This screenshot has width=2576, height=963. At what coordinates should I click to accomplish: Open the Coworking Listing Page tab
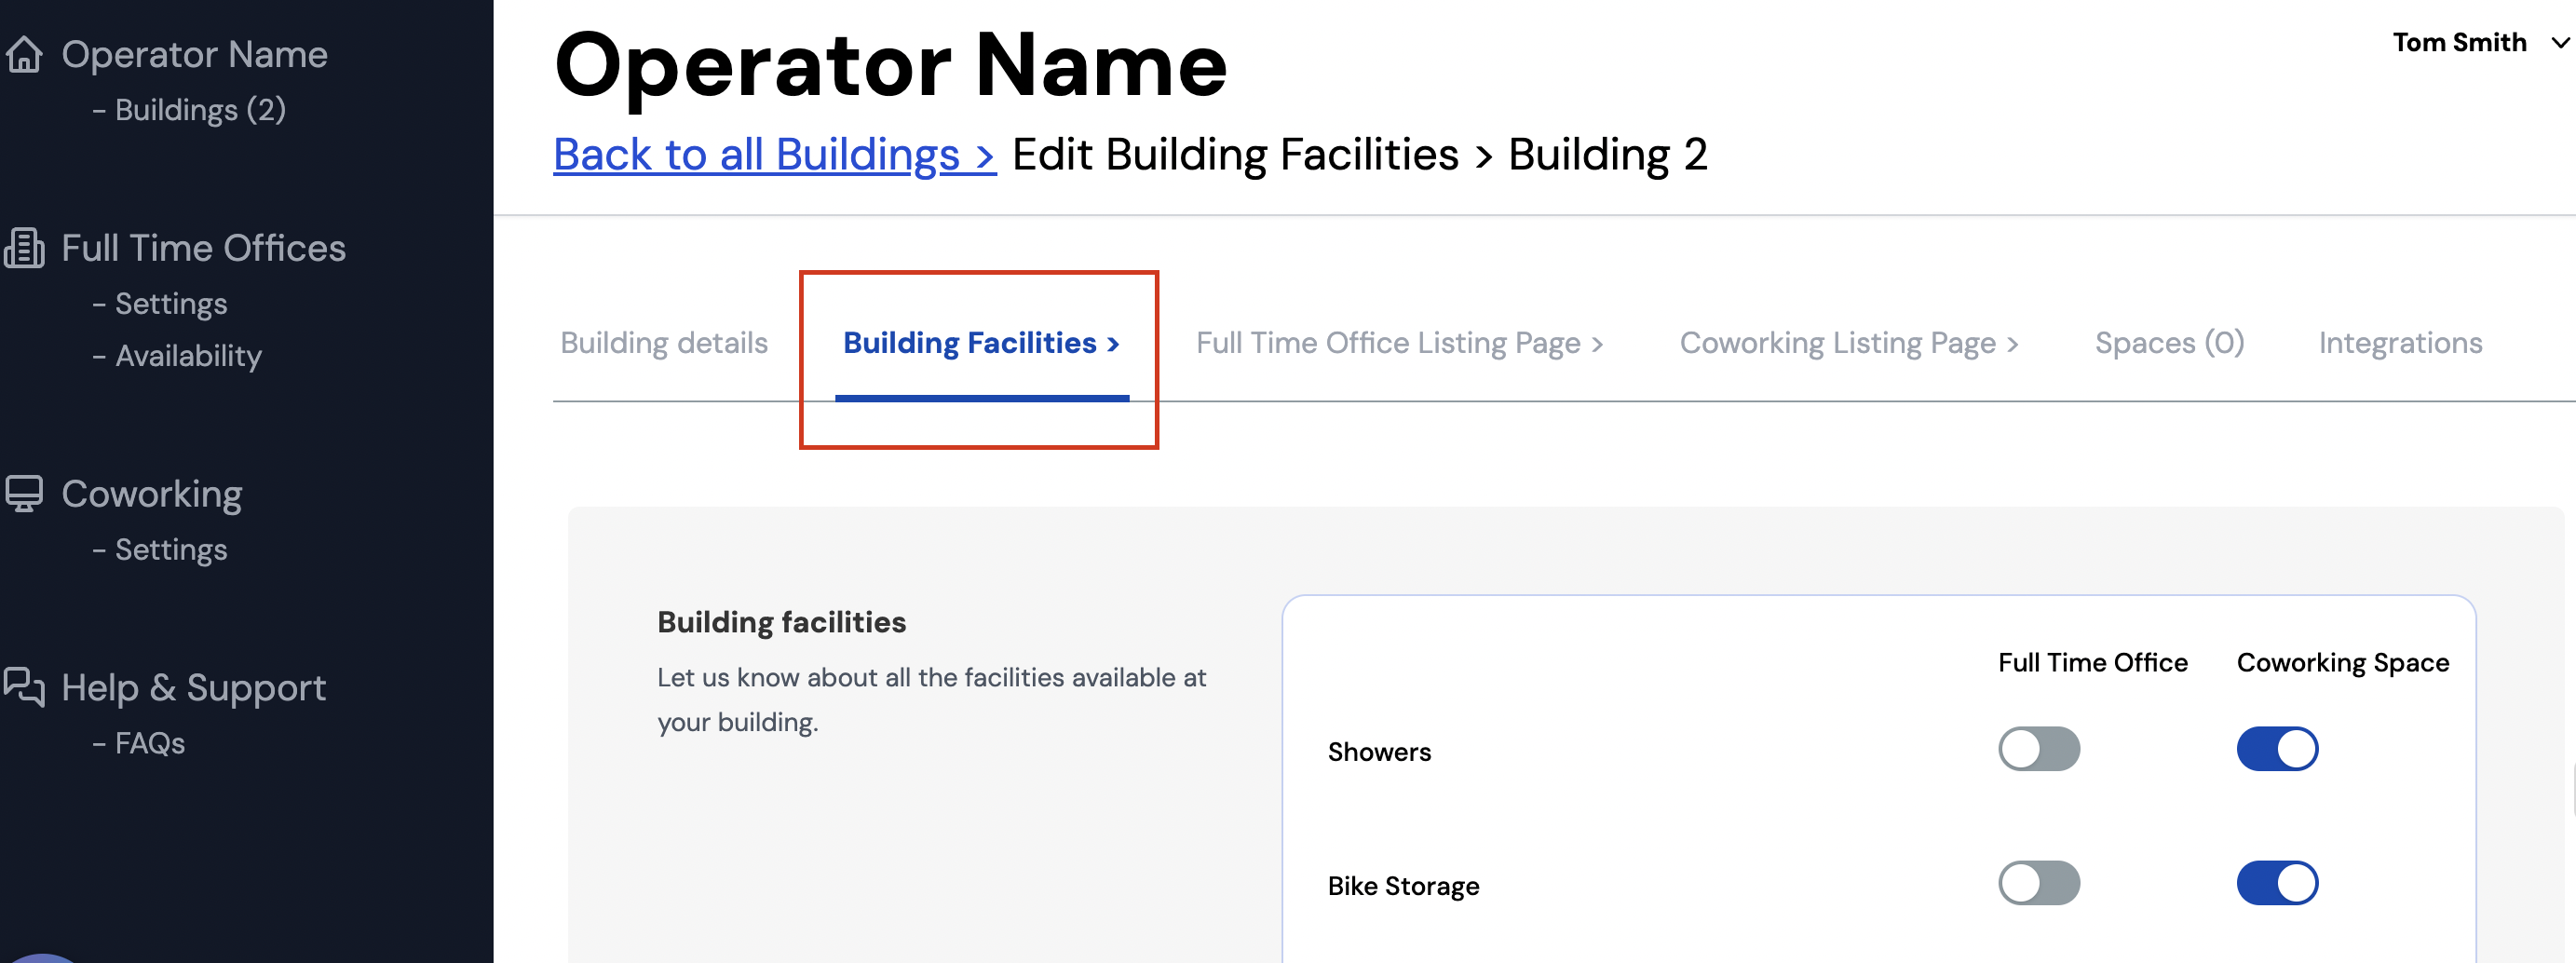point(1849,343)
